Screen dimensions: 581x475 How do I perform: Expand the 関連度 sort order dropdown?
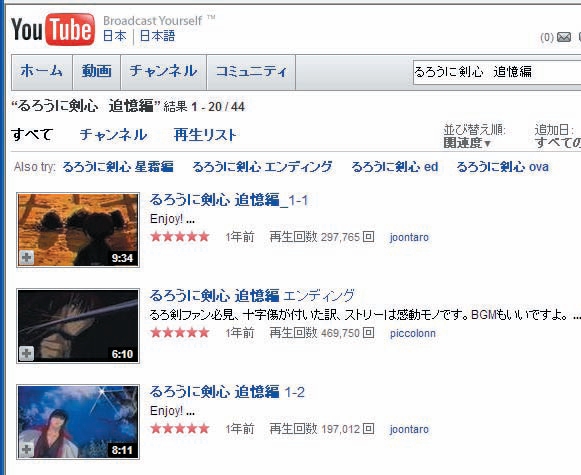tap(467, 143)
